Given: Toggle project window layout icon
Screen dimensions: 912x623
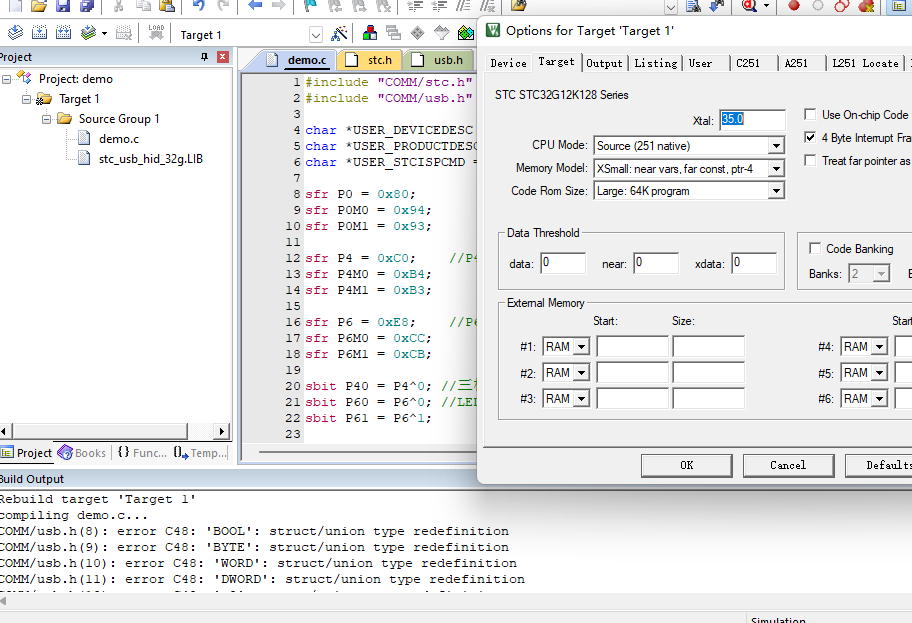Looking at the screenshot, I should click(x=899, y=6).
